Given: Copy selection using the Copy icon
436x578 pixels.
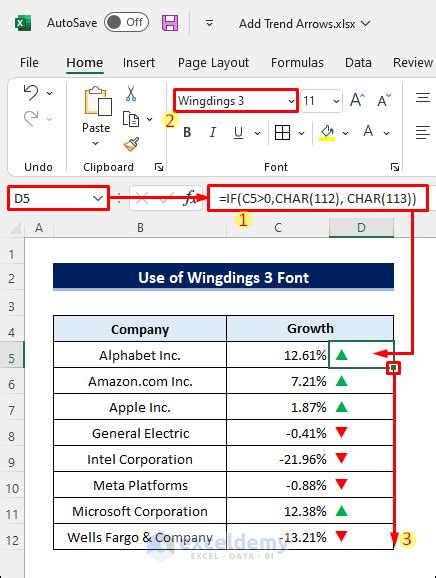Looking at the screenshot, I should pyautogui.click(x=131, y=119).
